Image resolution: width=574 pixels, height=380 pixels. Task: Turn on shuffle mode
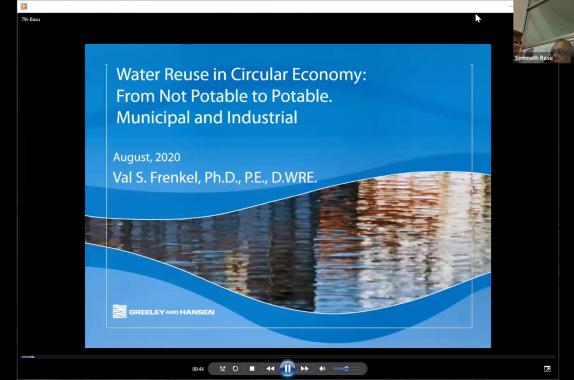click(x=222, y=369)
